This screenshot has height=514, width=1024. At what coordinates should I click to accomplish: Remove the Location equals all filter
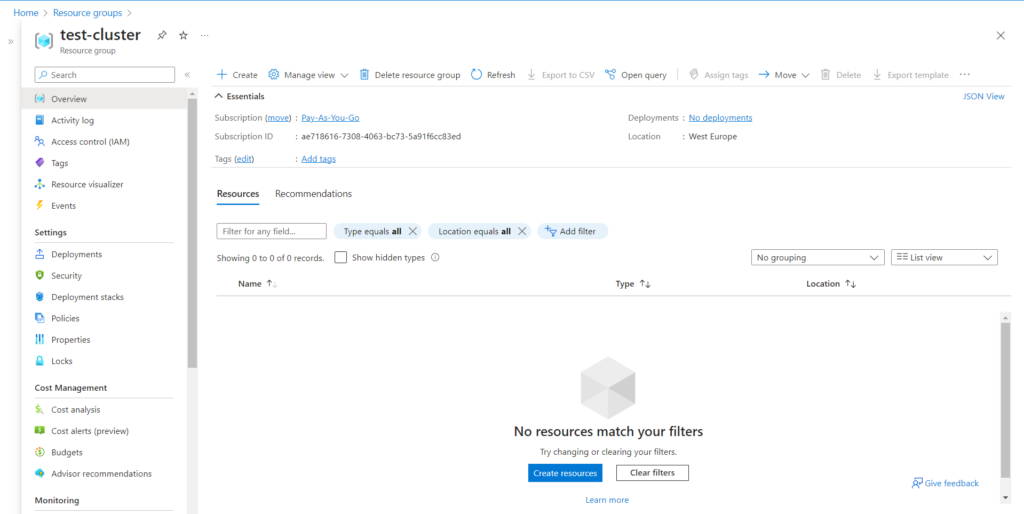(522, 231)
